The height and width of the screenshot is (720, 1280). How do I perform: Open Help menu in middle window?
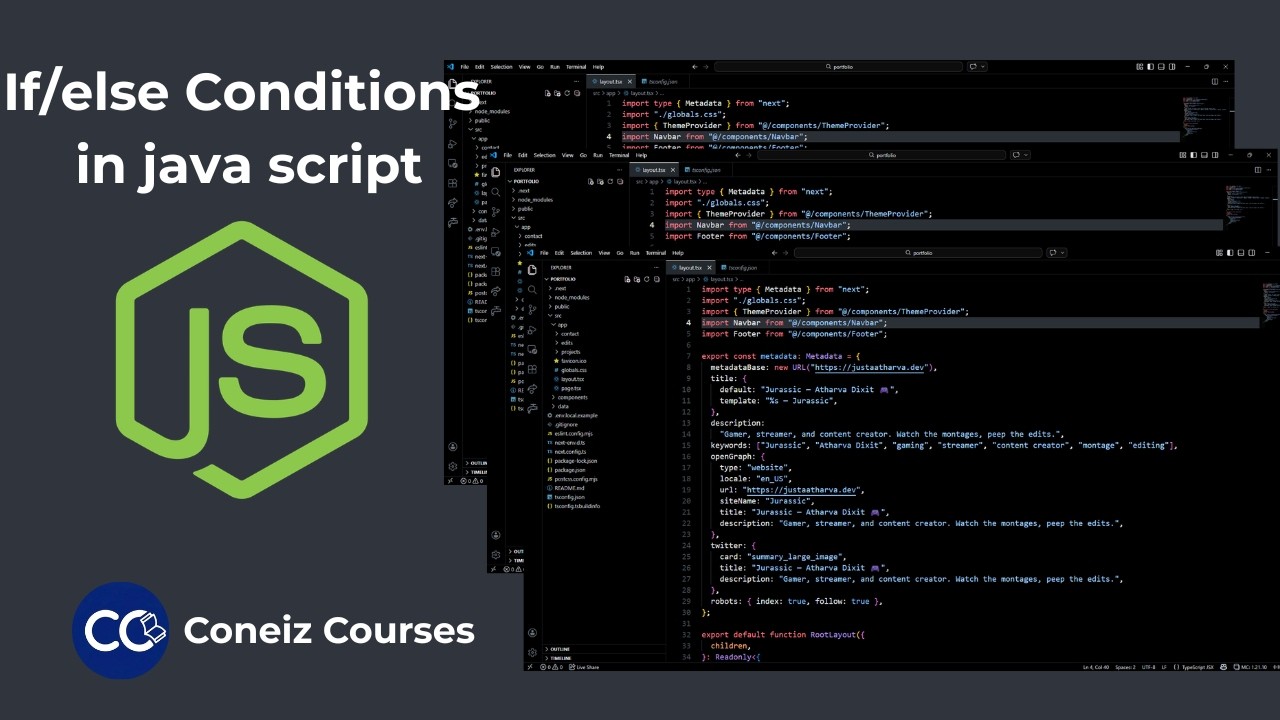641,155
